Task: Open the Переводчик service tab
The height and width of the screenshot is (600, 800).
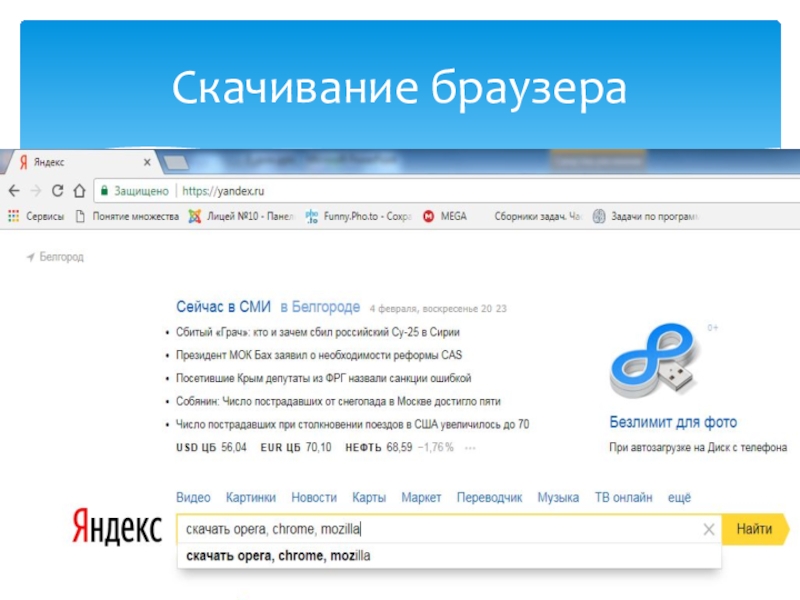Action: click(x=489, y=497)
